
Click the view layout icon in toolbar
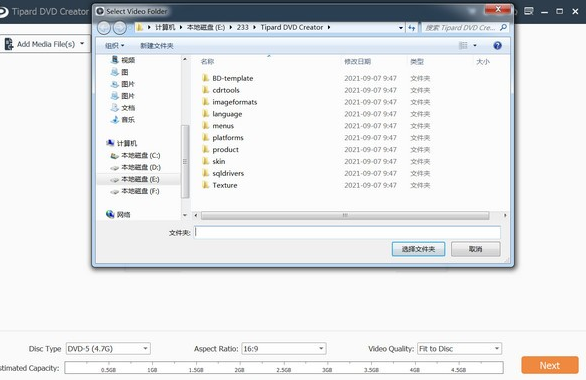click(463, 46)
